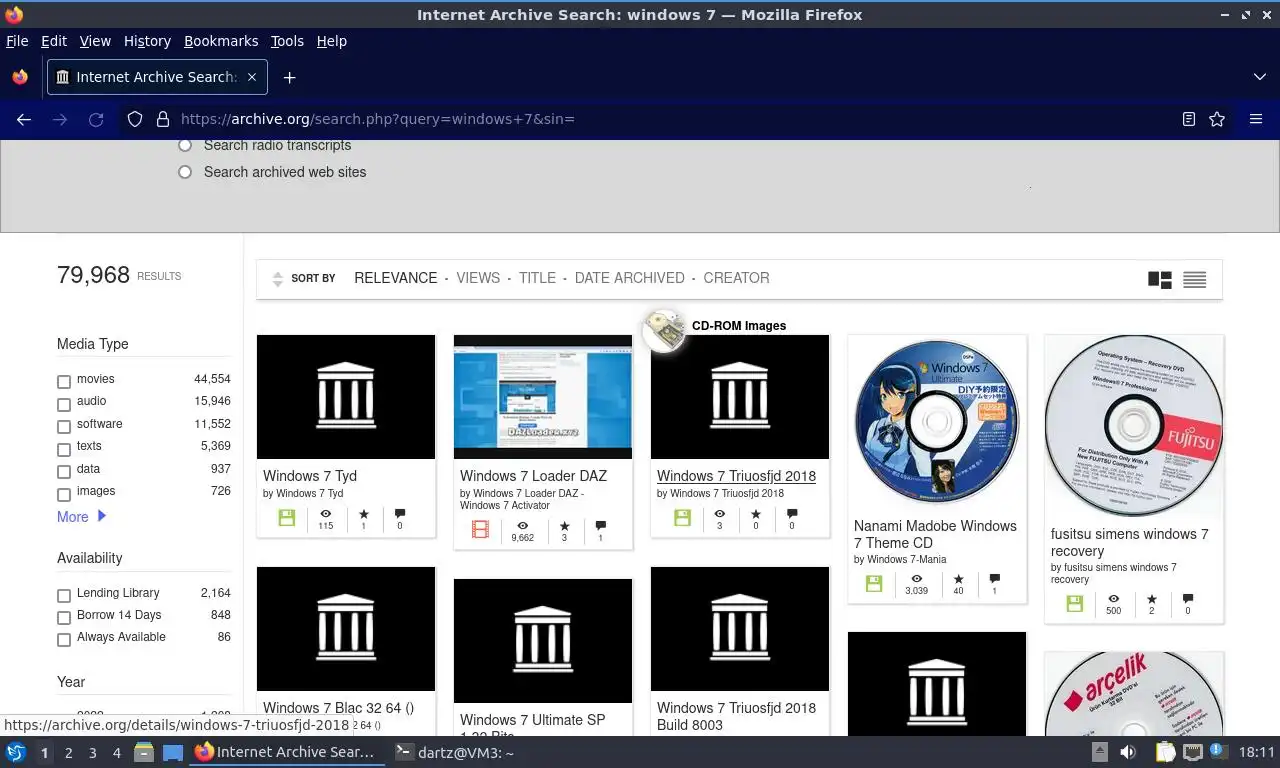Switch to dartz@VM3 terminal in taskbar
This screenshot has width=1280, height=768.
click(455, 752)
